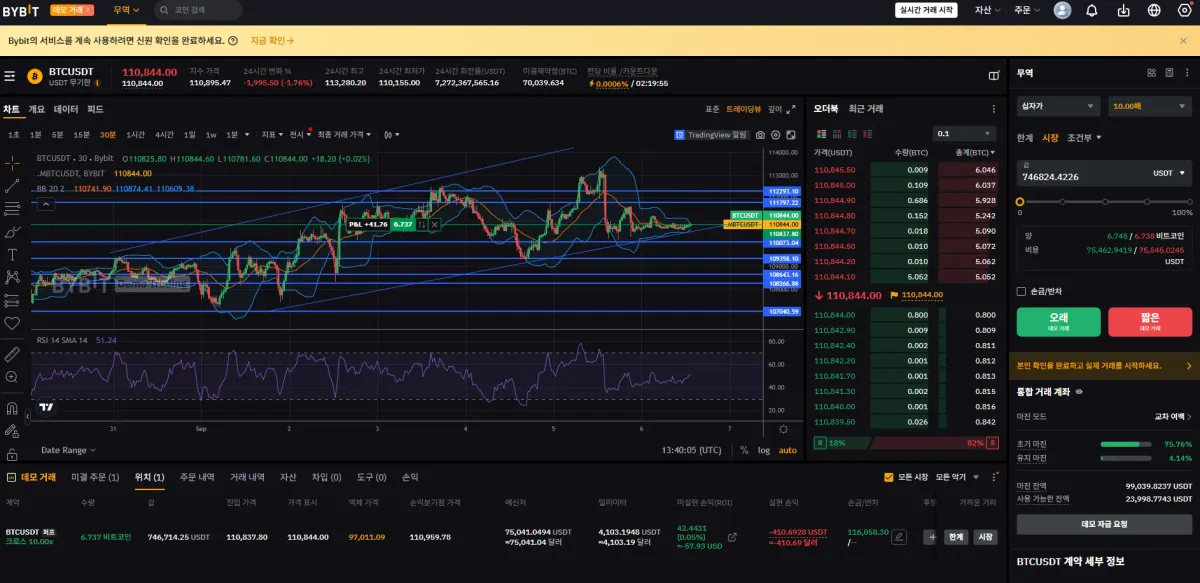Click the green 오래 buy button
This screenshot has width=1200, height=583.
tap(1058, 322)
